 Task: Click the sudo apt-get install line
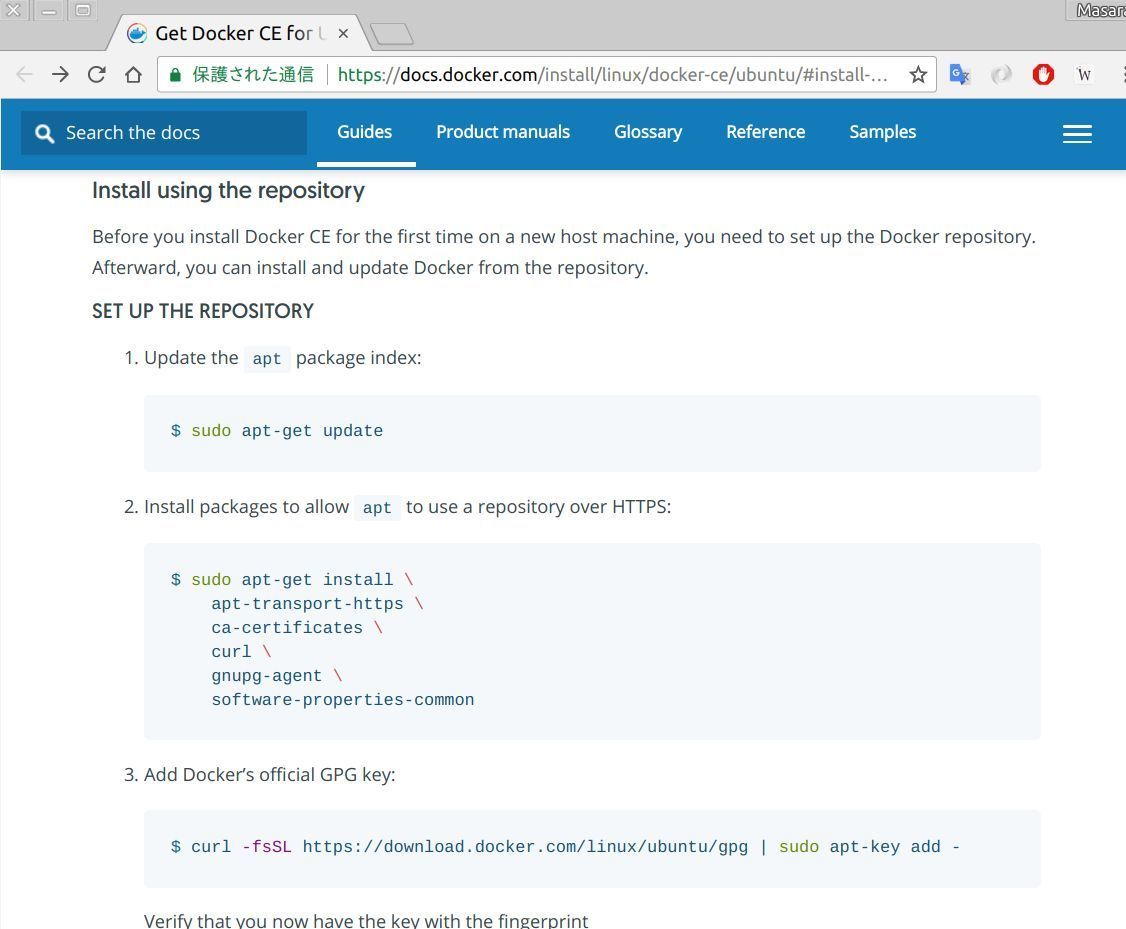[x=292, y=579]
